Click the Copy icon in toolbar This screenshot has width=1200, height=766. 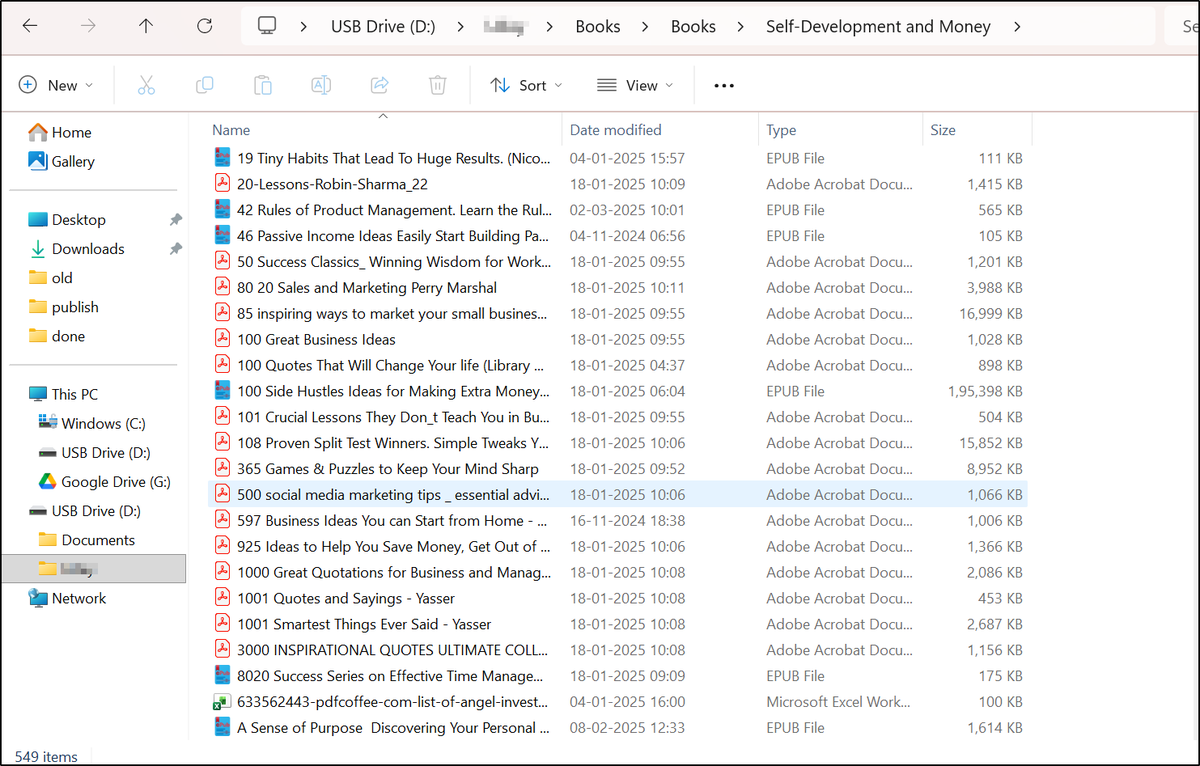(205, 86)
